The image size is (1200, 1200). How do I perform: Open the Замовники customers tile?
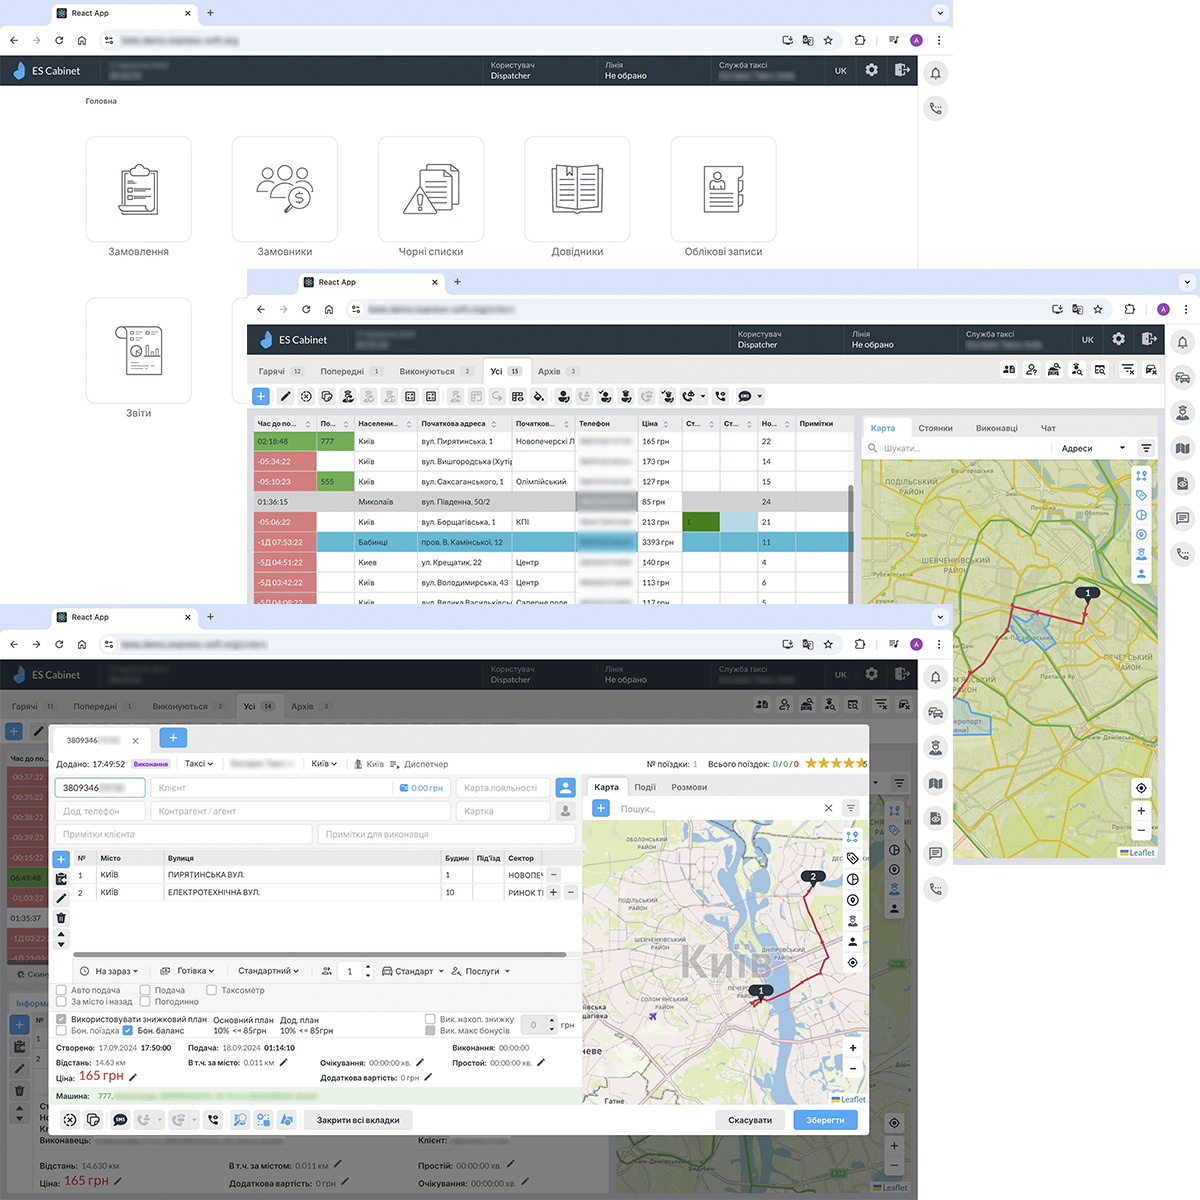285,189
